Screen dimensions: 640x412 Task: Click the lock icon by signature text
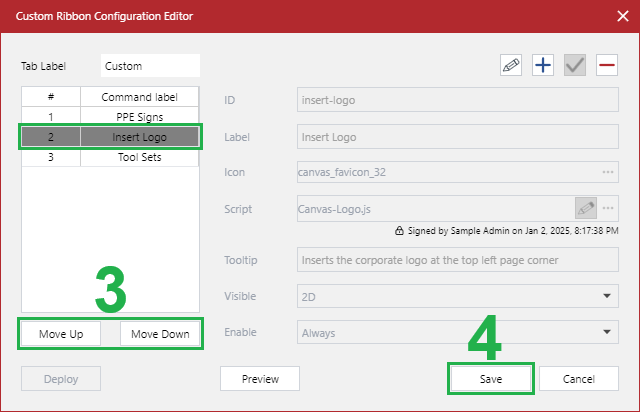pyautogui.click(x=400, y=229)
